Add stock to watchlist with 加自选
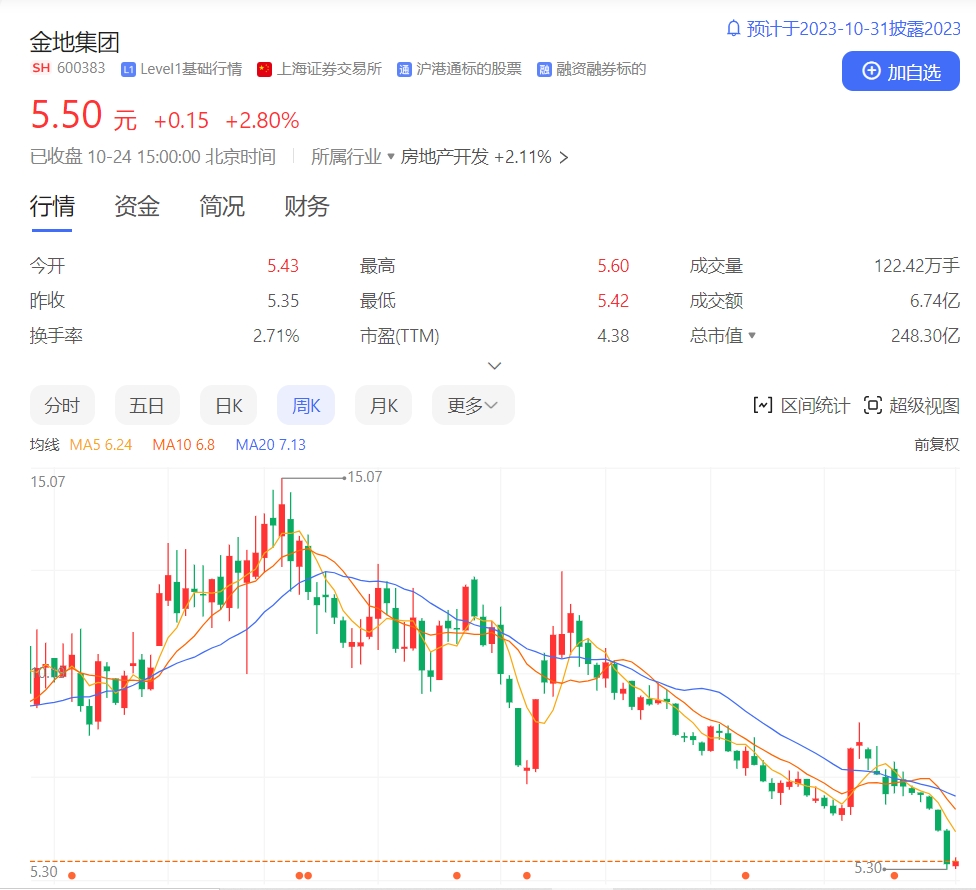The width and height of the screenshot is (976, 890). (x=901, y=72)
